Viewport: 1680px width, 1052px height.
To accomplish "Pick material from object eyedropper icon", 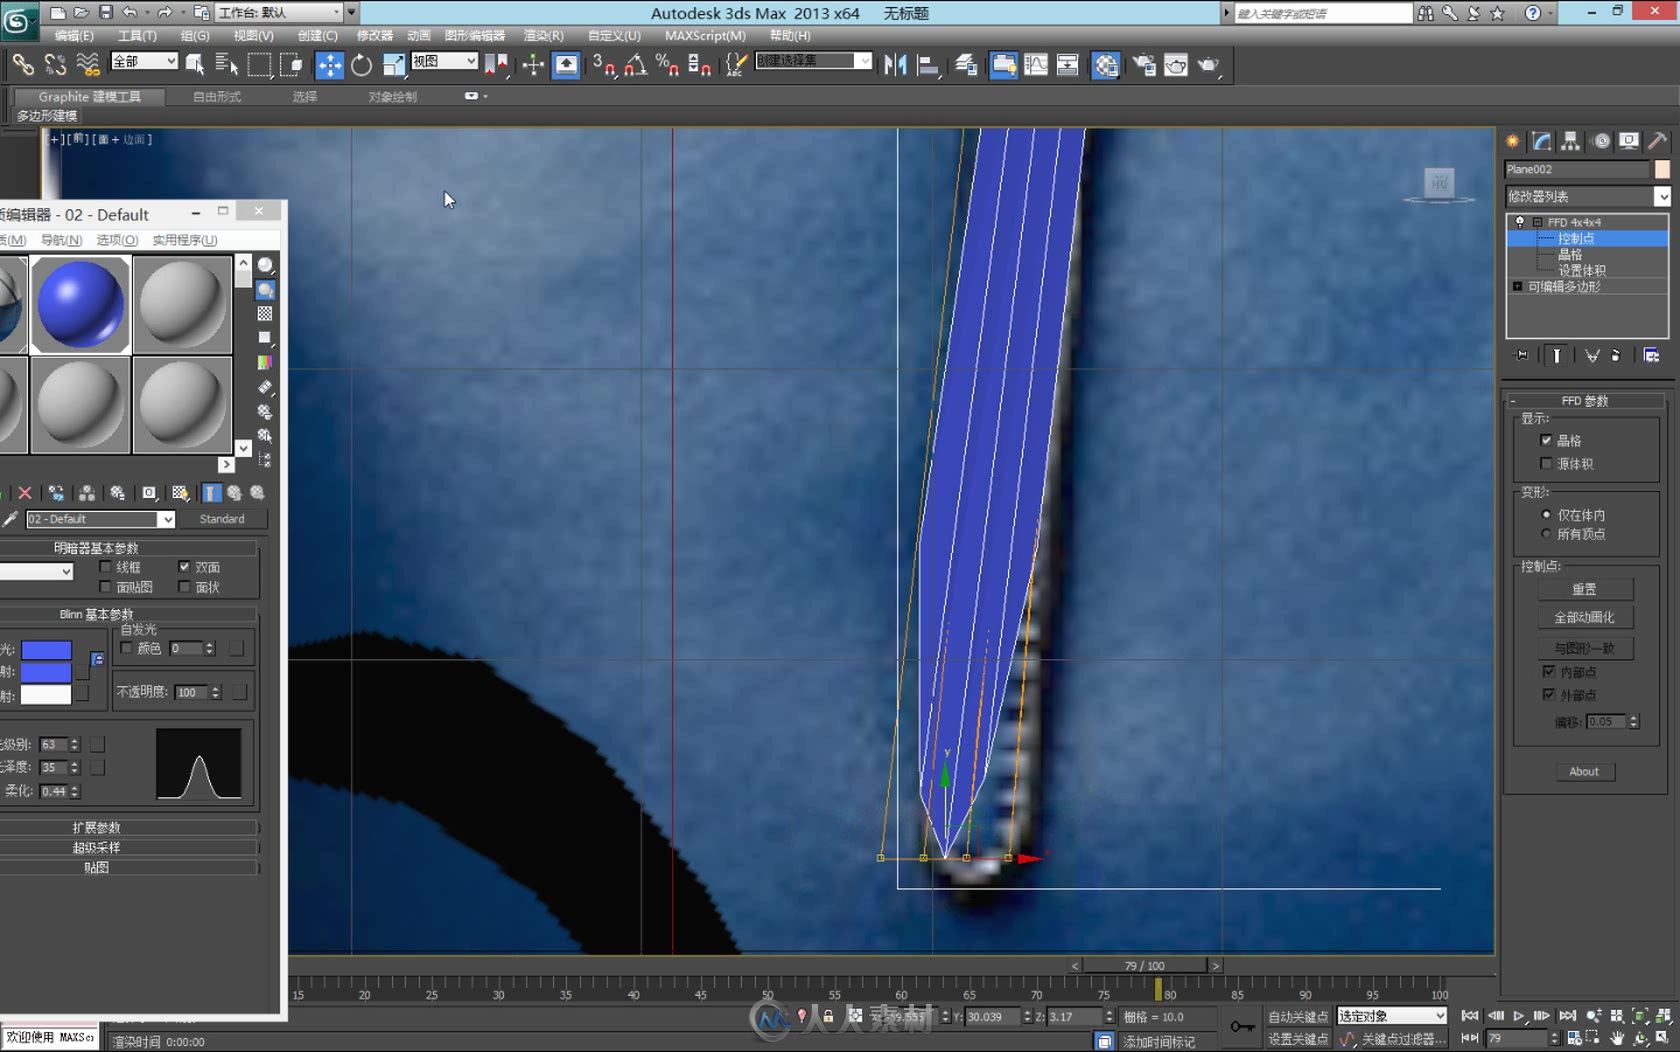I will click(10, 519).
